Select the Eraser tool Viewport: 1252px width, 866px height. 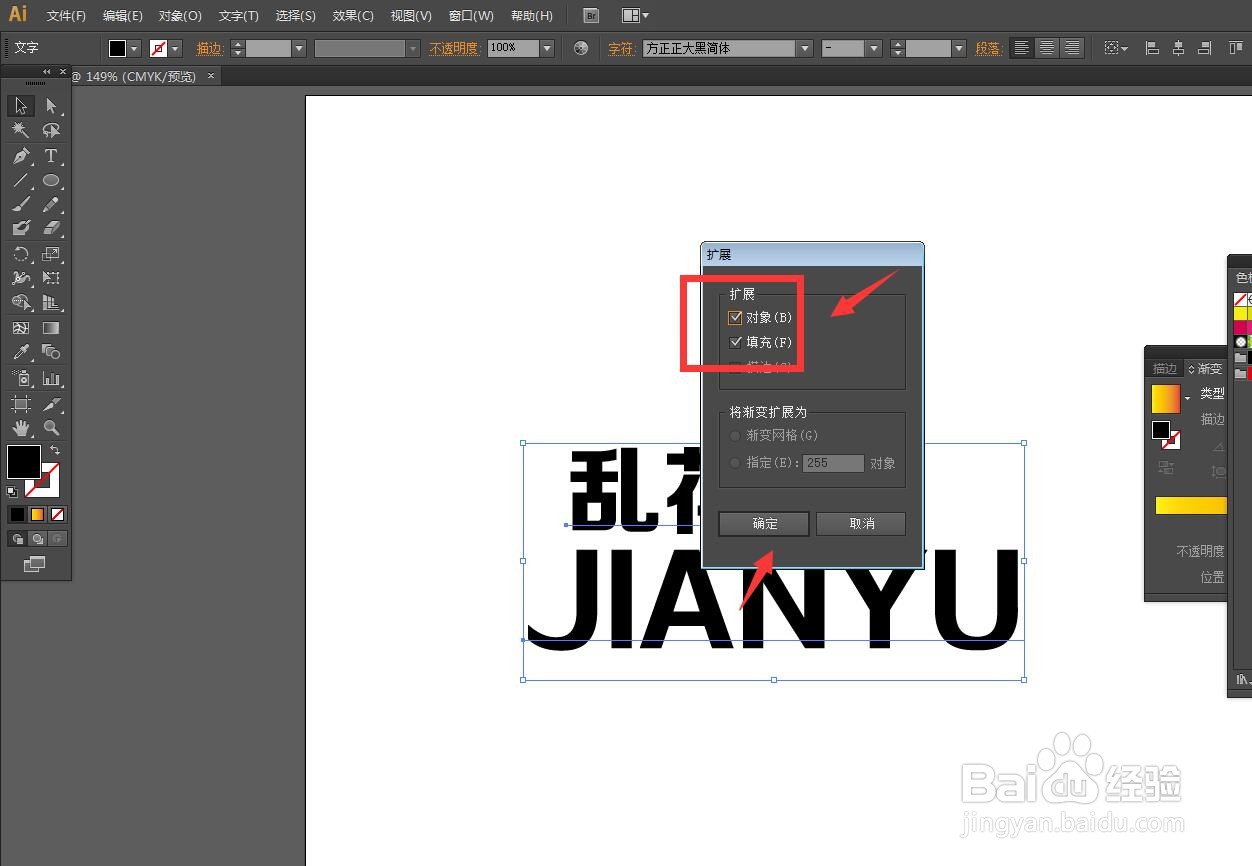click(x=51, y=228)
